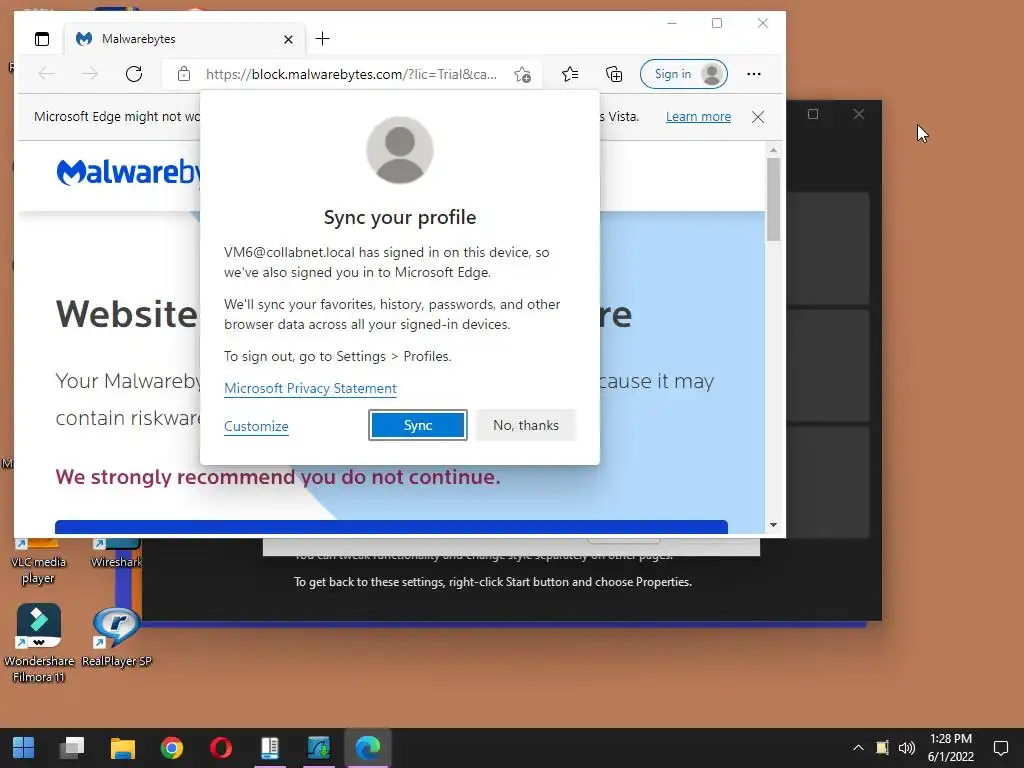Click the volume speaker tray icon
1024x768 pixels.
906,748
